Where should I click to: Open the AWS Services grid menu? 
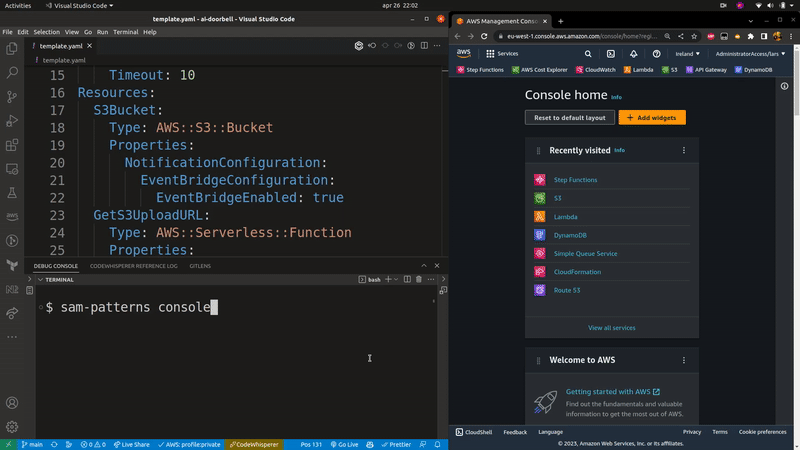click(502, 54)
